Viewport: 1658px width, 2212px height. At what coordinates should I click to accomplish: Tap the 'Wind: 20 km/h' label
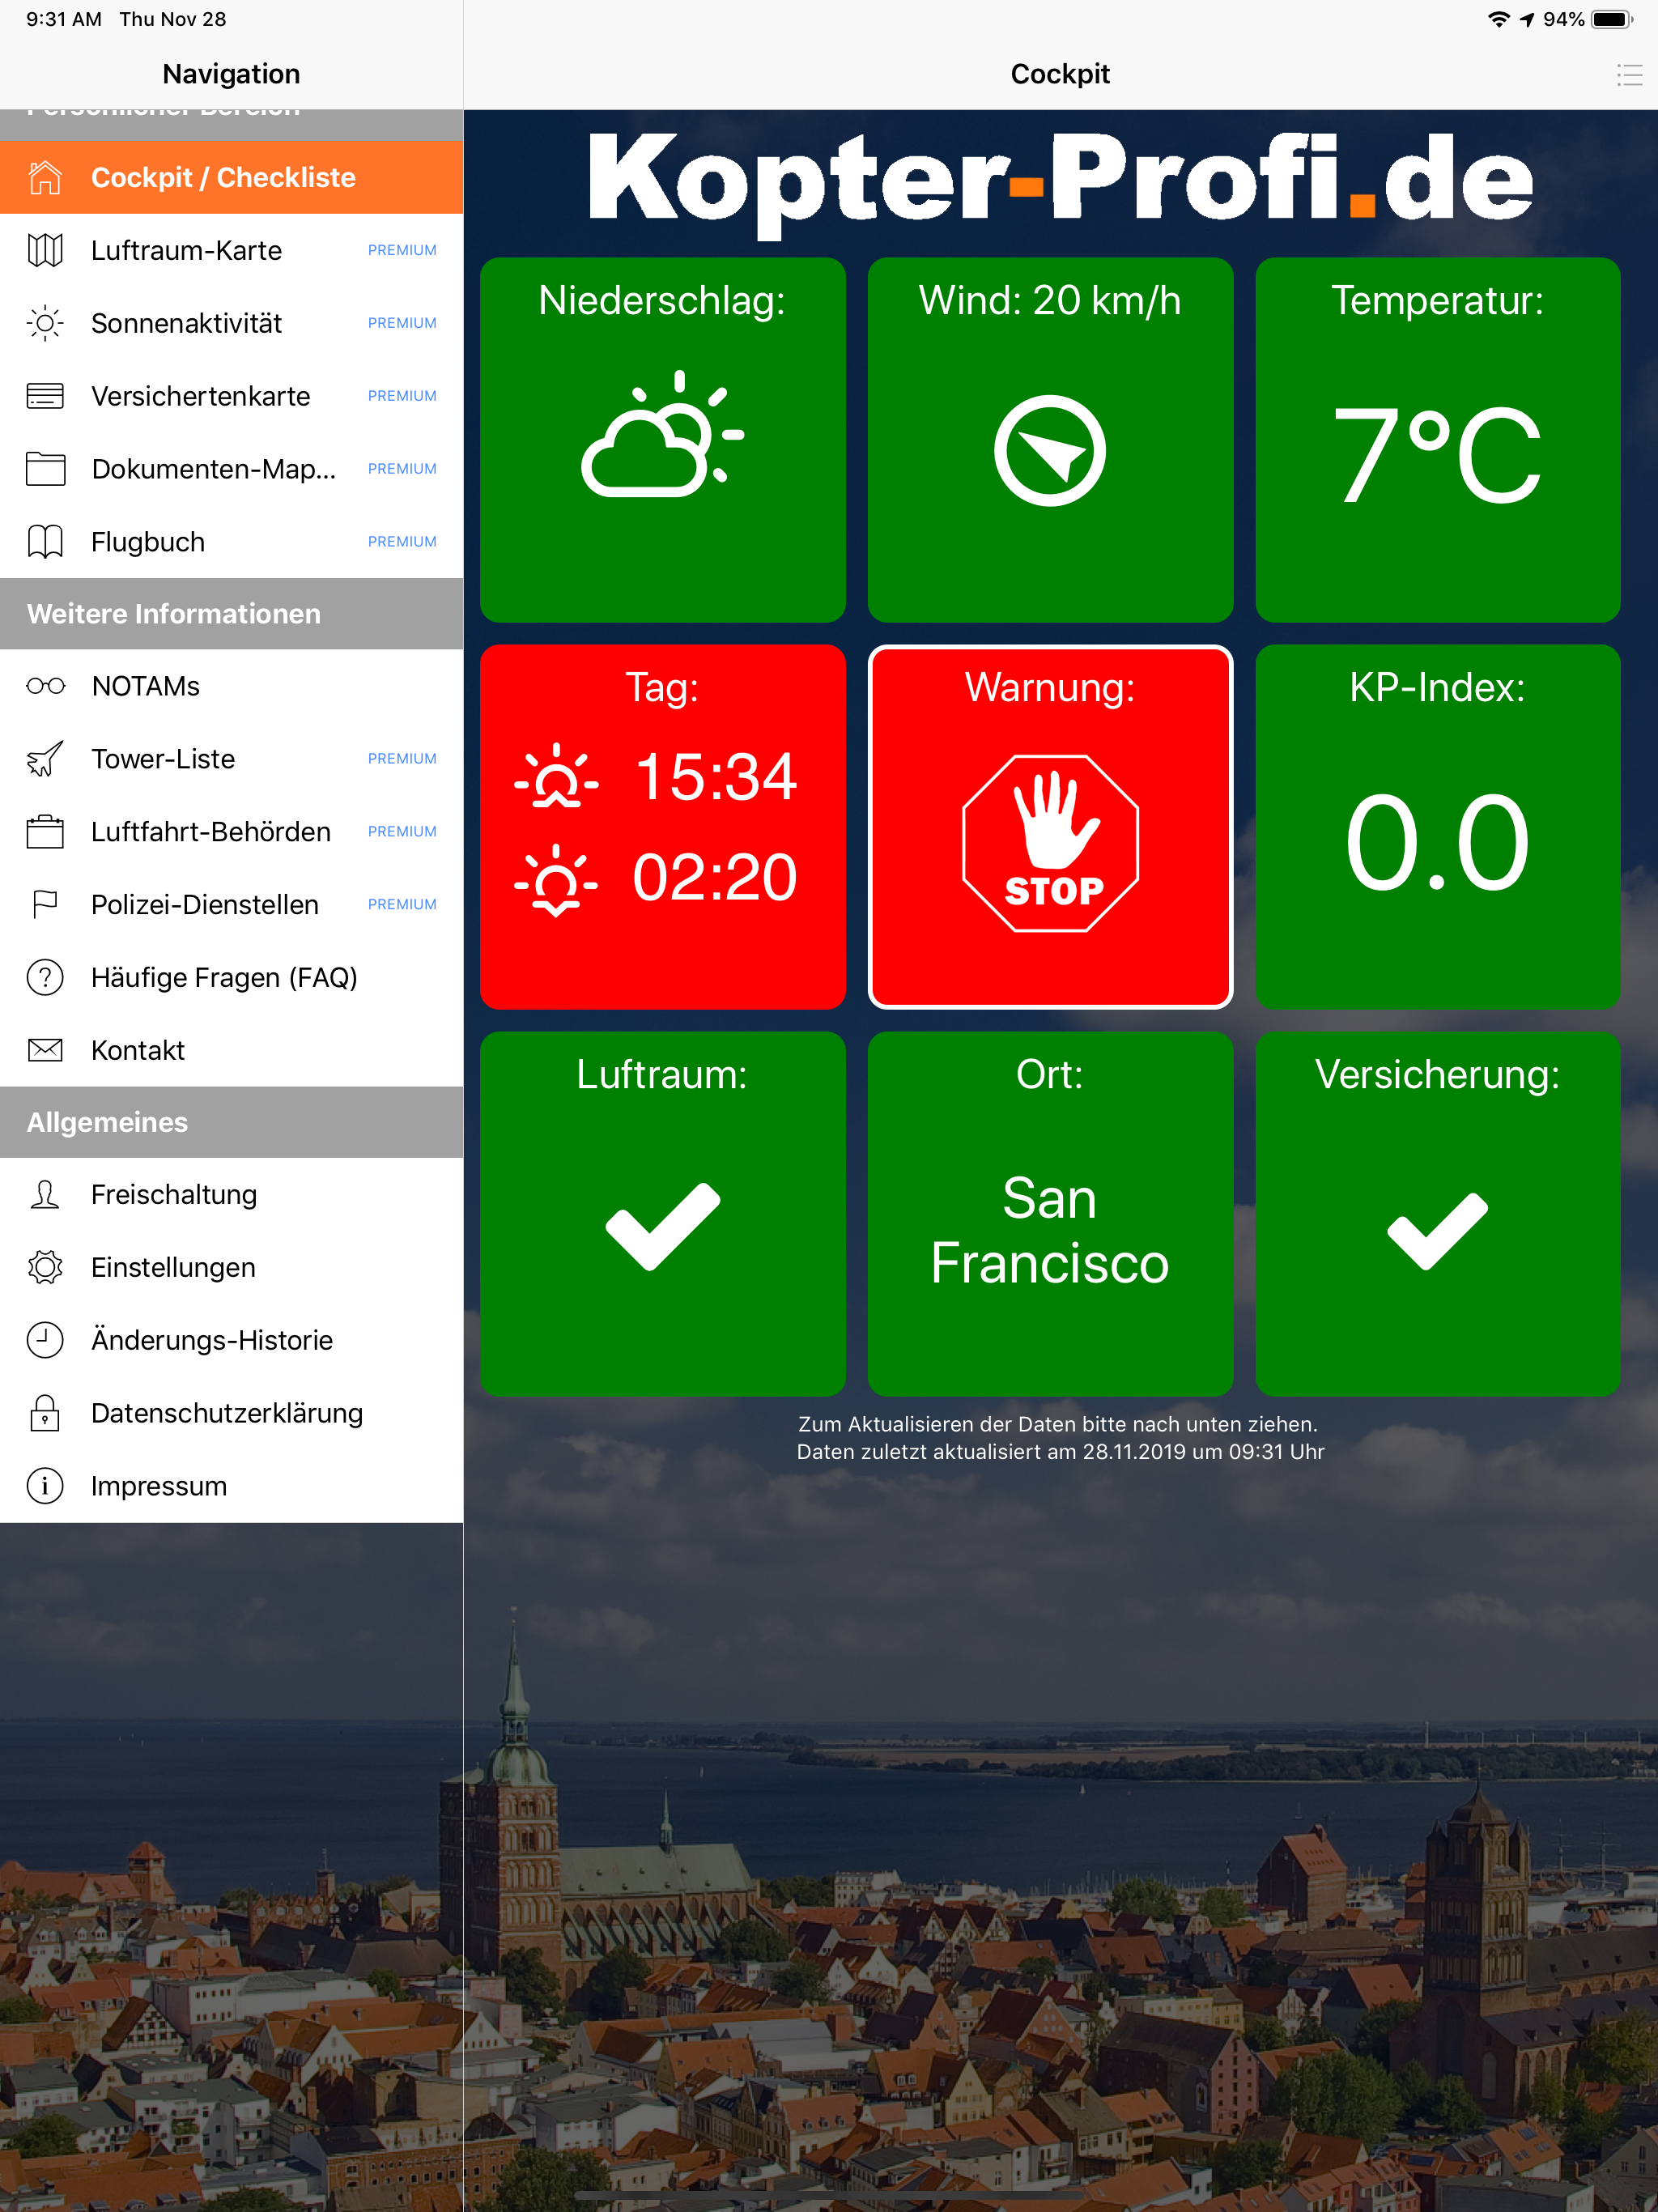coord(1050,301)
